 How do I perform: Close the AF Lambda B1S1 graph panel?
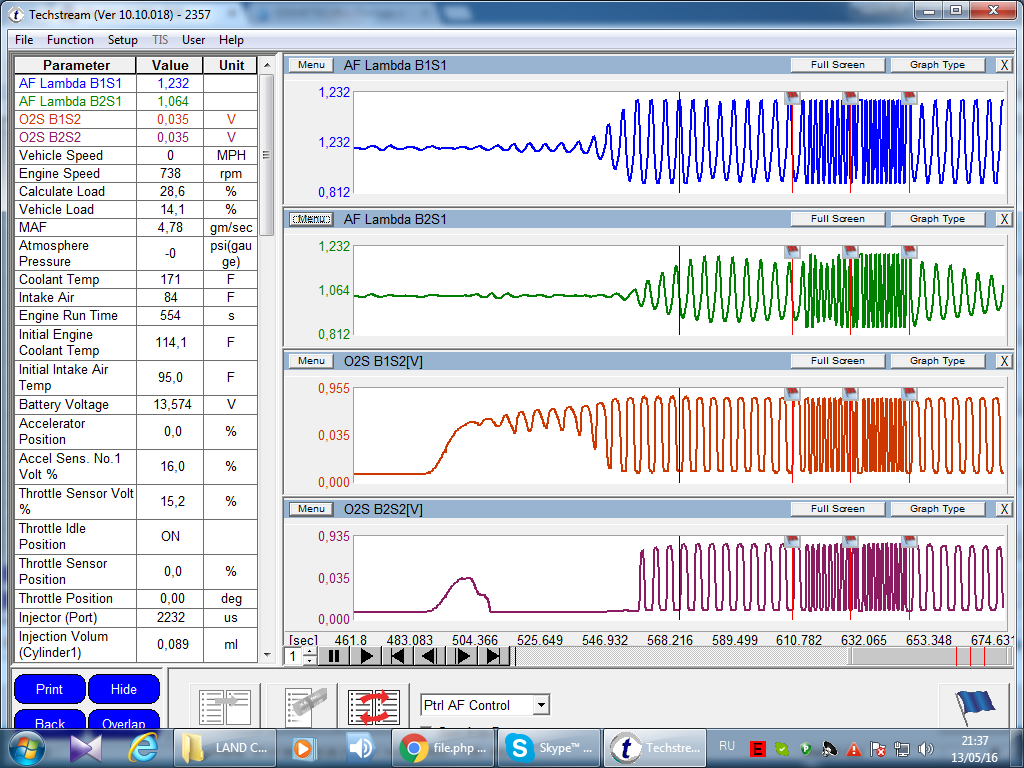(1004, 65)
